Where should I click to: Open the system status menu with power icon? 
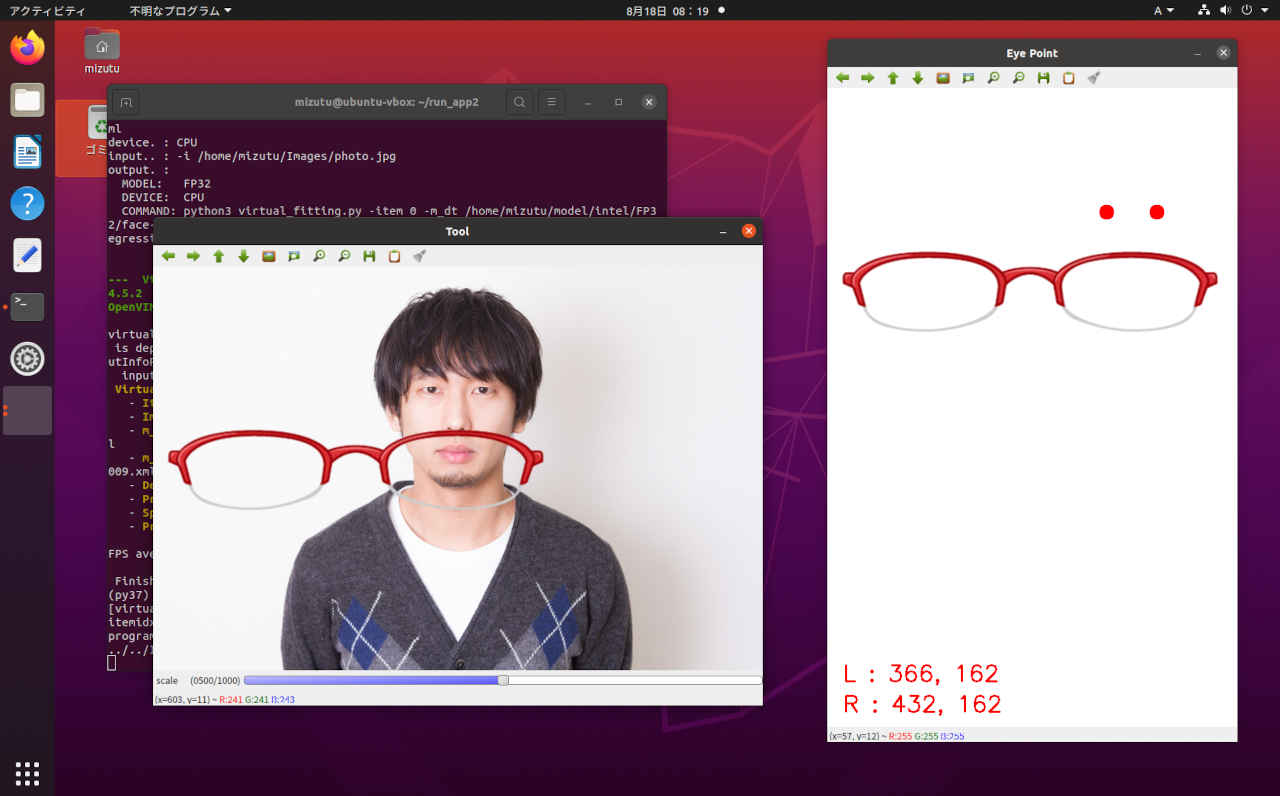[x=1247, y=11]
